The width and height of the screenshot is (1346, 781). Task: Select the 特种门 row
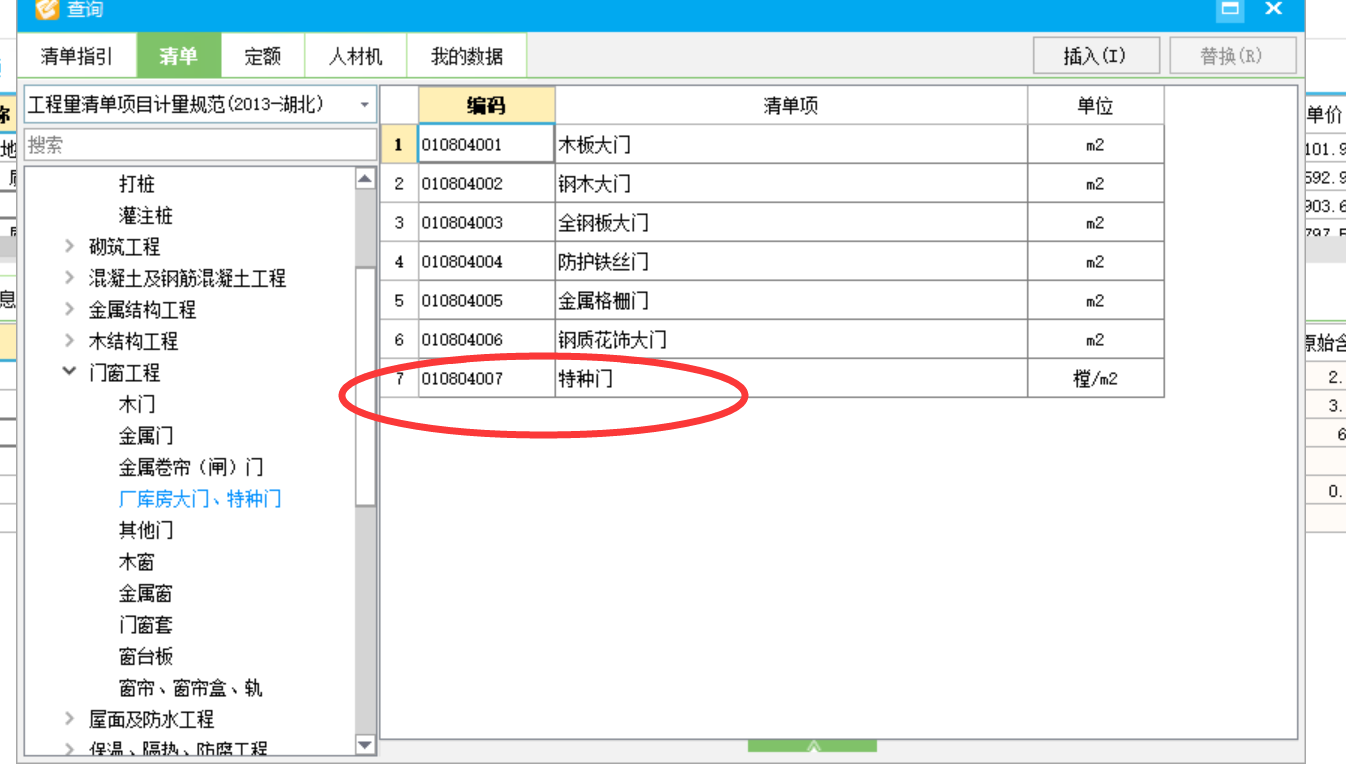[x=772, y=379]
